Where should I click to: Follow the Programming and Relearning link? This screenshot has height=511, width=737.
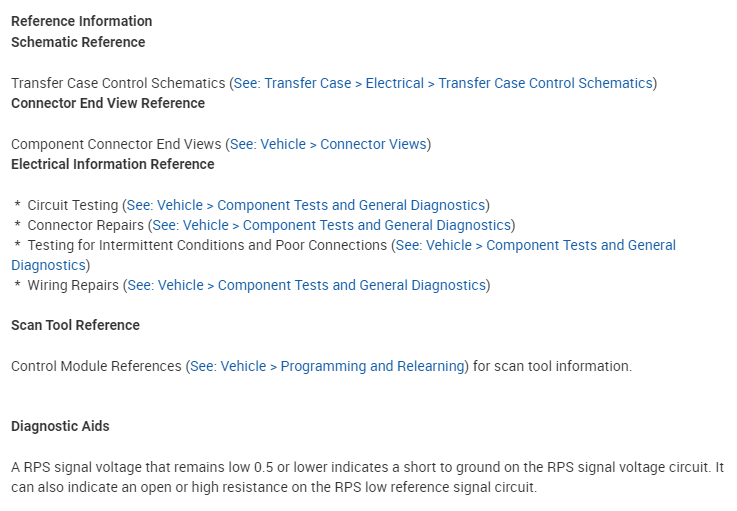click(327, 366)
